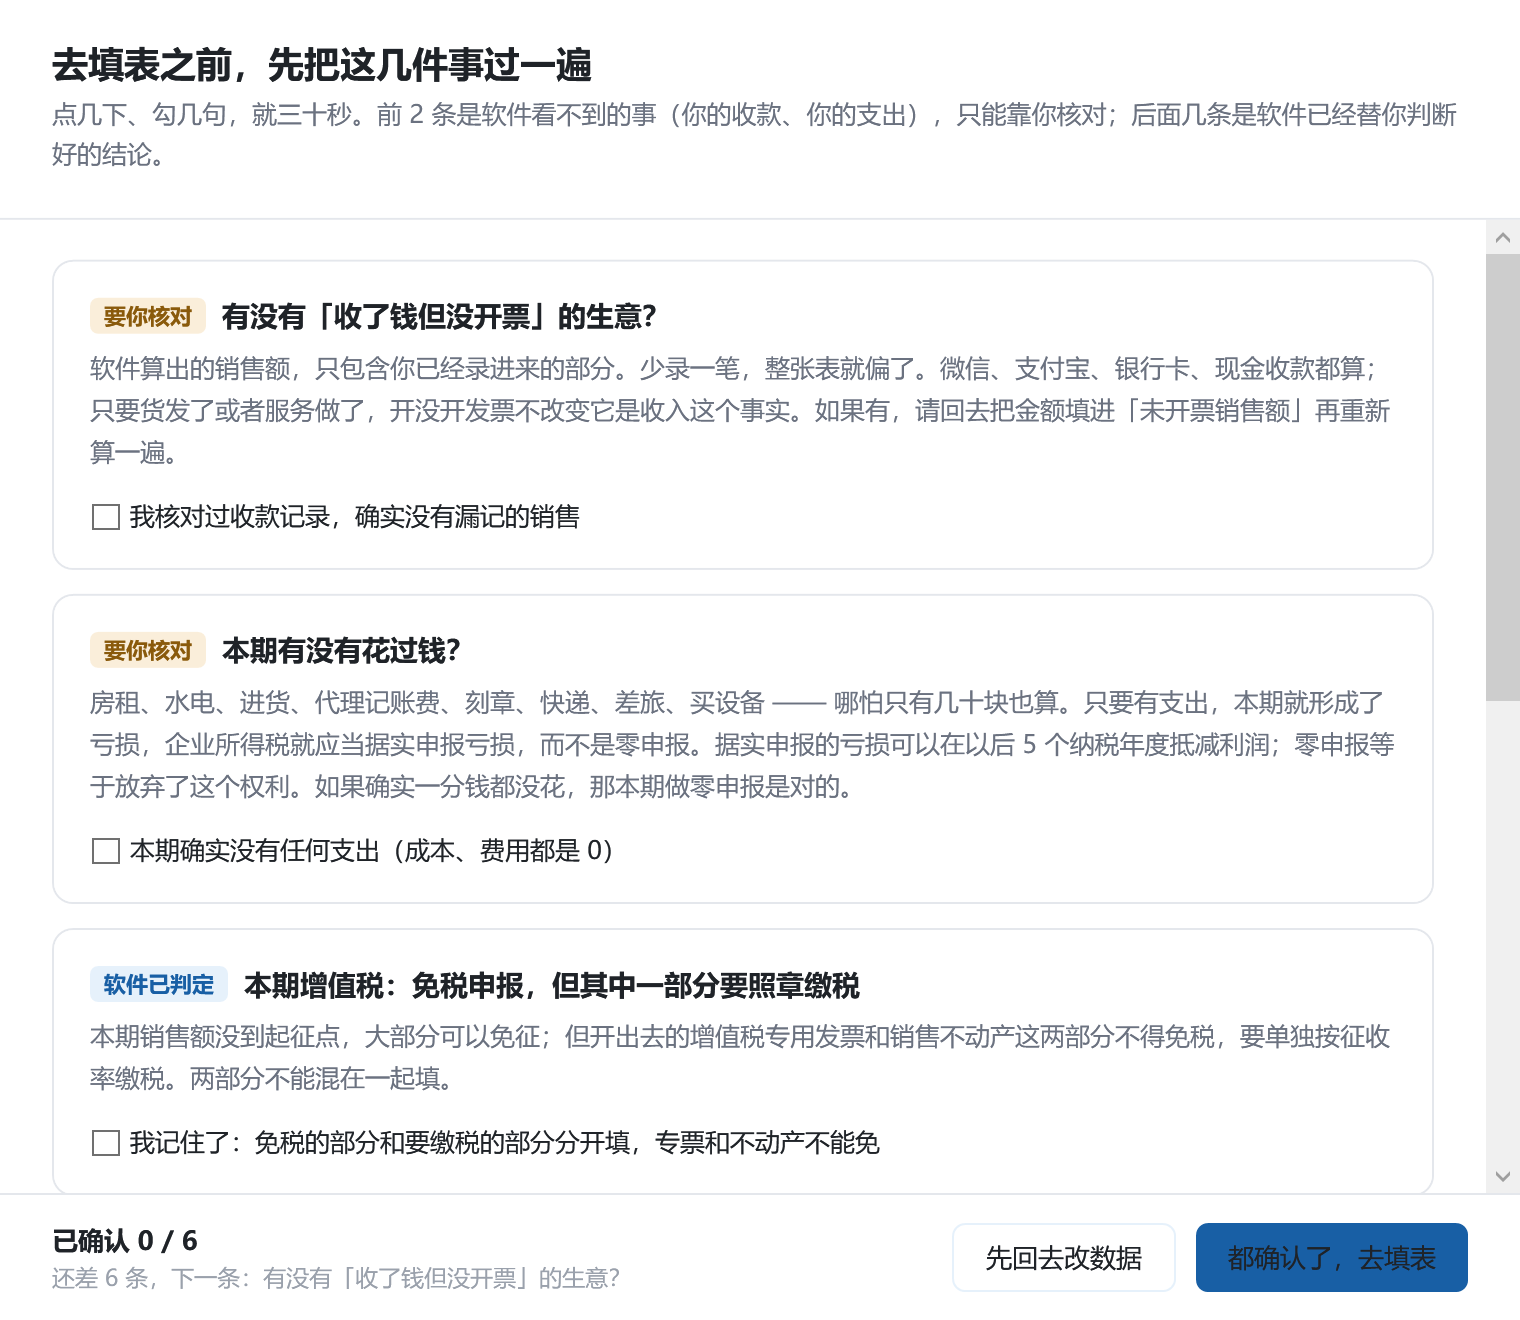Viewport: 1520px width, 1320px height.
Task: Click scrollbar up arrow
Action: tap(1502, 238)
